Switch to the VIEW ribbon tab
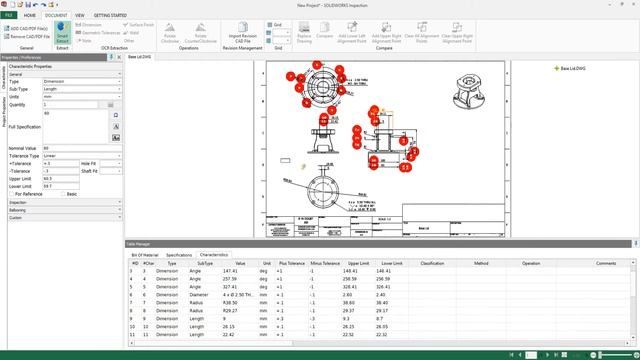This screenshot has width=640, height=360. 80,15
